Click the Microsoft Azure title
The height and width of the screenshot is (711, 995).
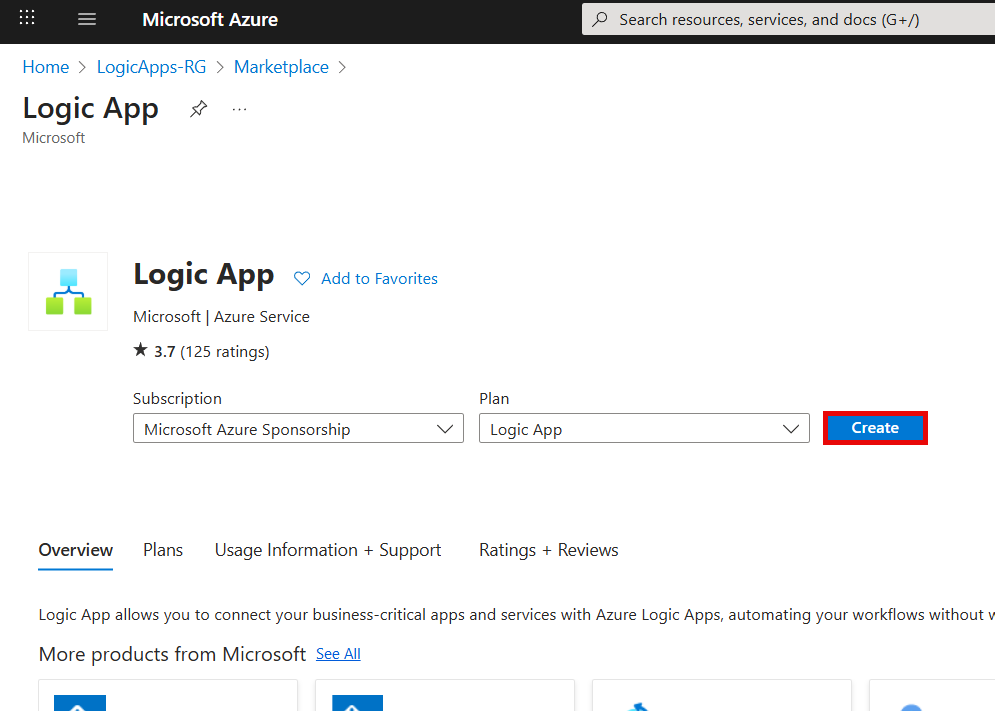pyautogui.click(x=210, y=20)
